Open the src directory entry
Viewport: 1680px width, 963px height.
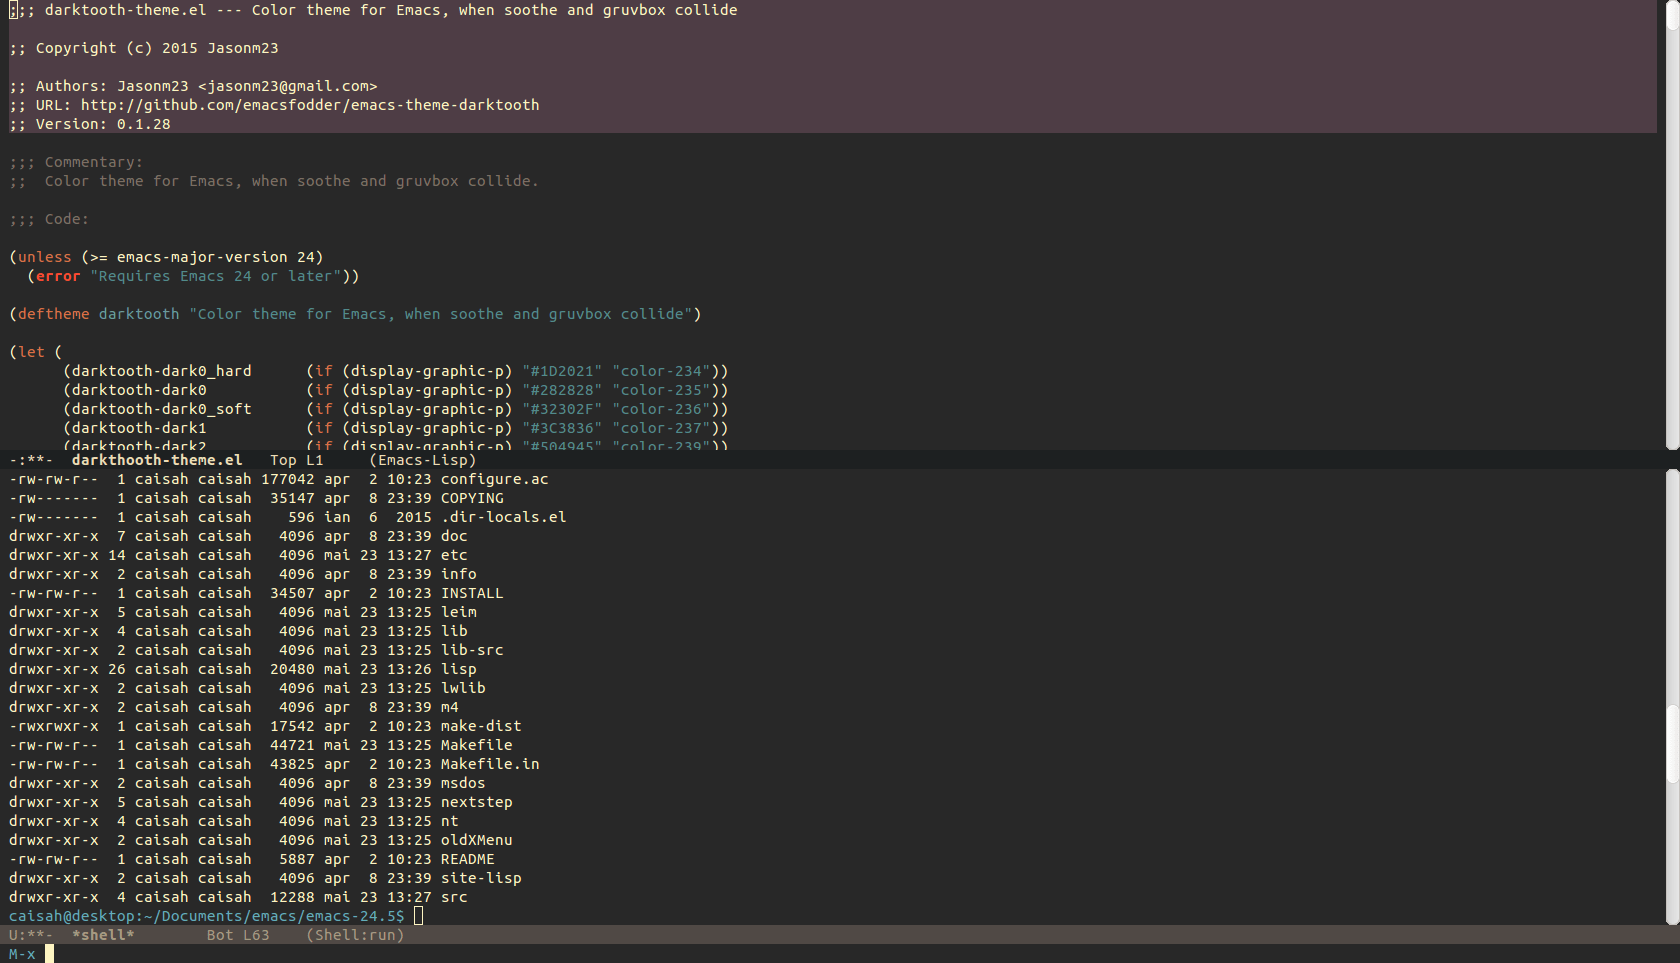click(x=454, y=897)
